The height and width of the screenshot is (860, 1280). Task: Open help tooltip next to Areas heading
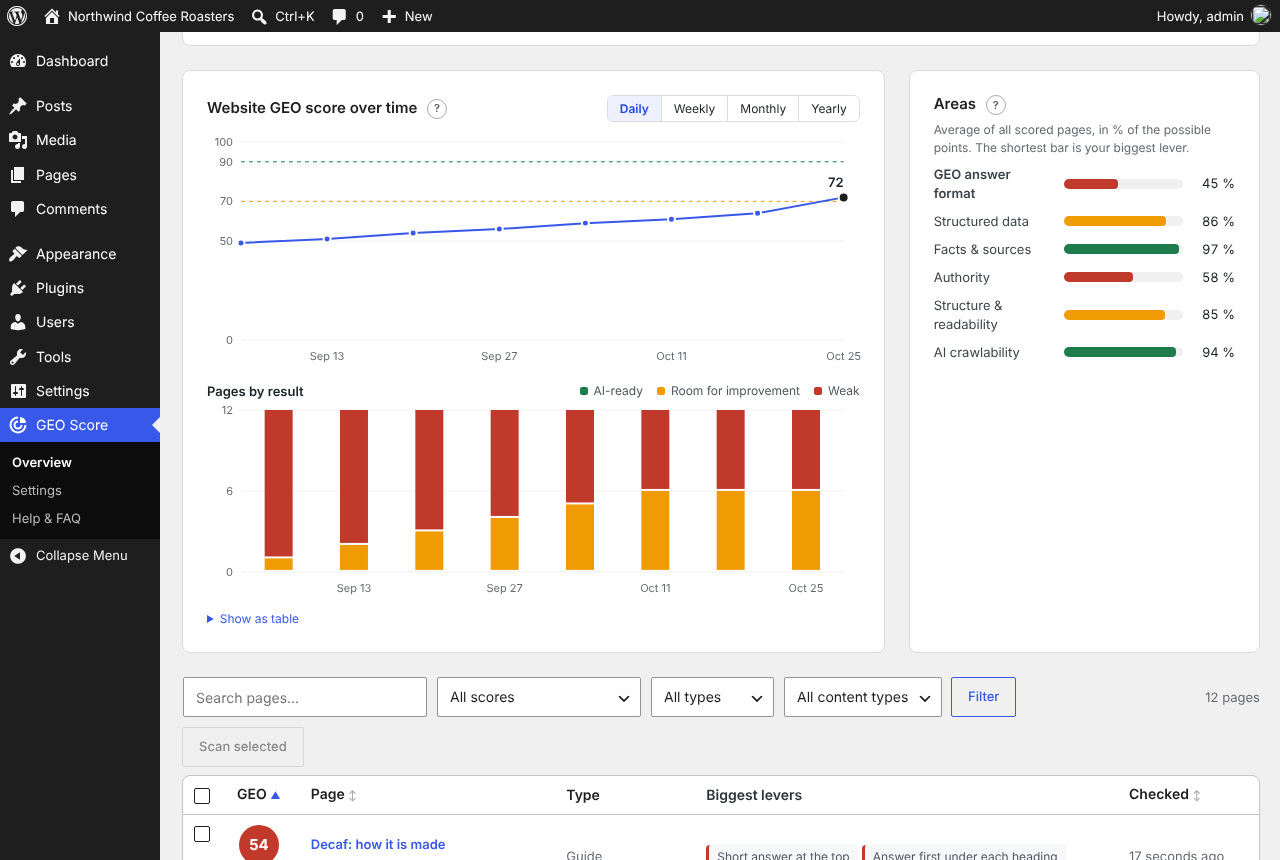(996, 105)
